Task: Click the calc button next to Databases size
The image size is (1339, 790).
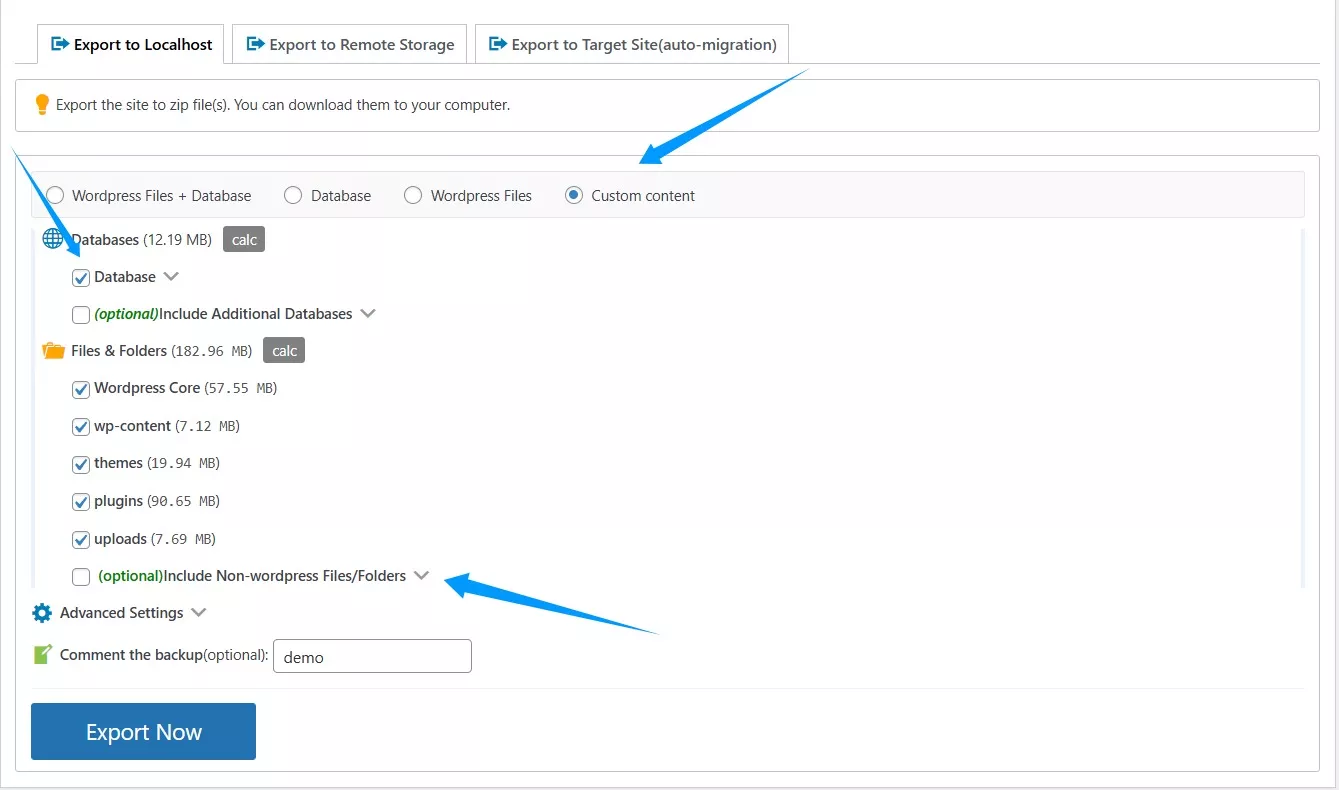Action: tap(243, 238)
